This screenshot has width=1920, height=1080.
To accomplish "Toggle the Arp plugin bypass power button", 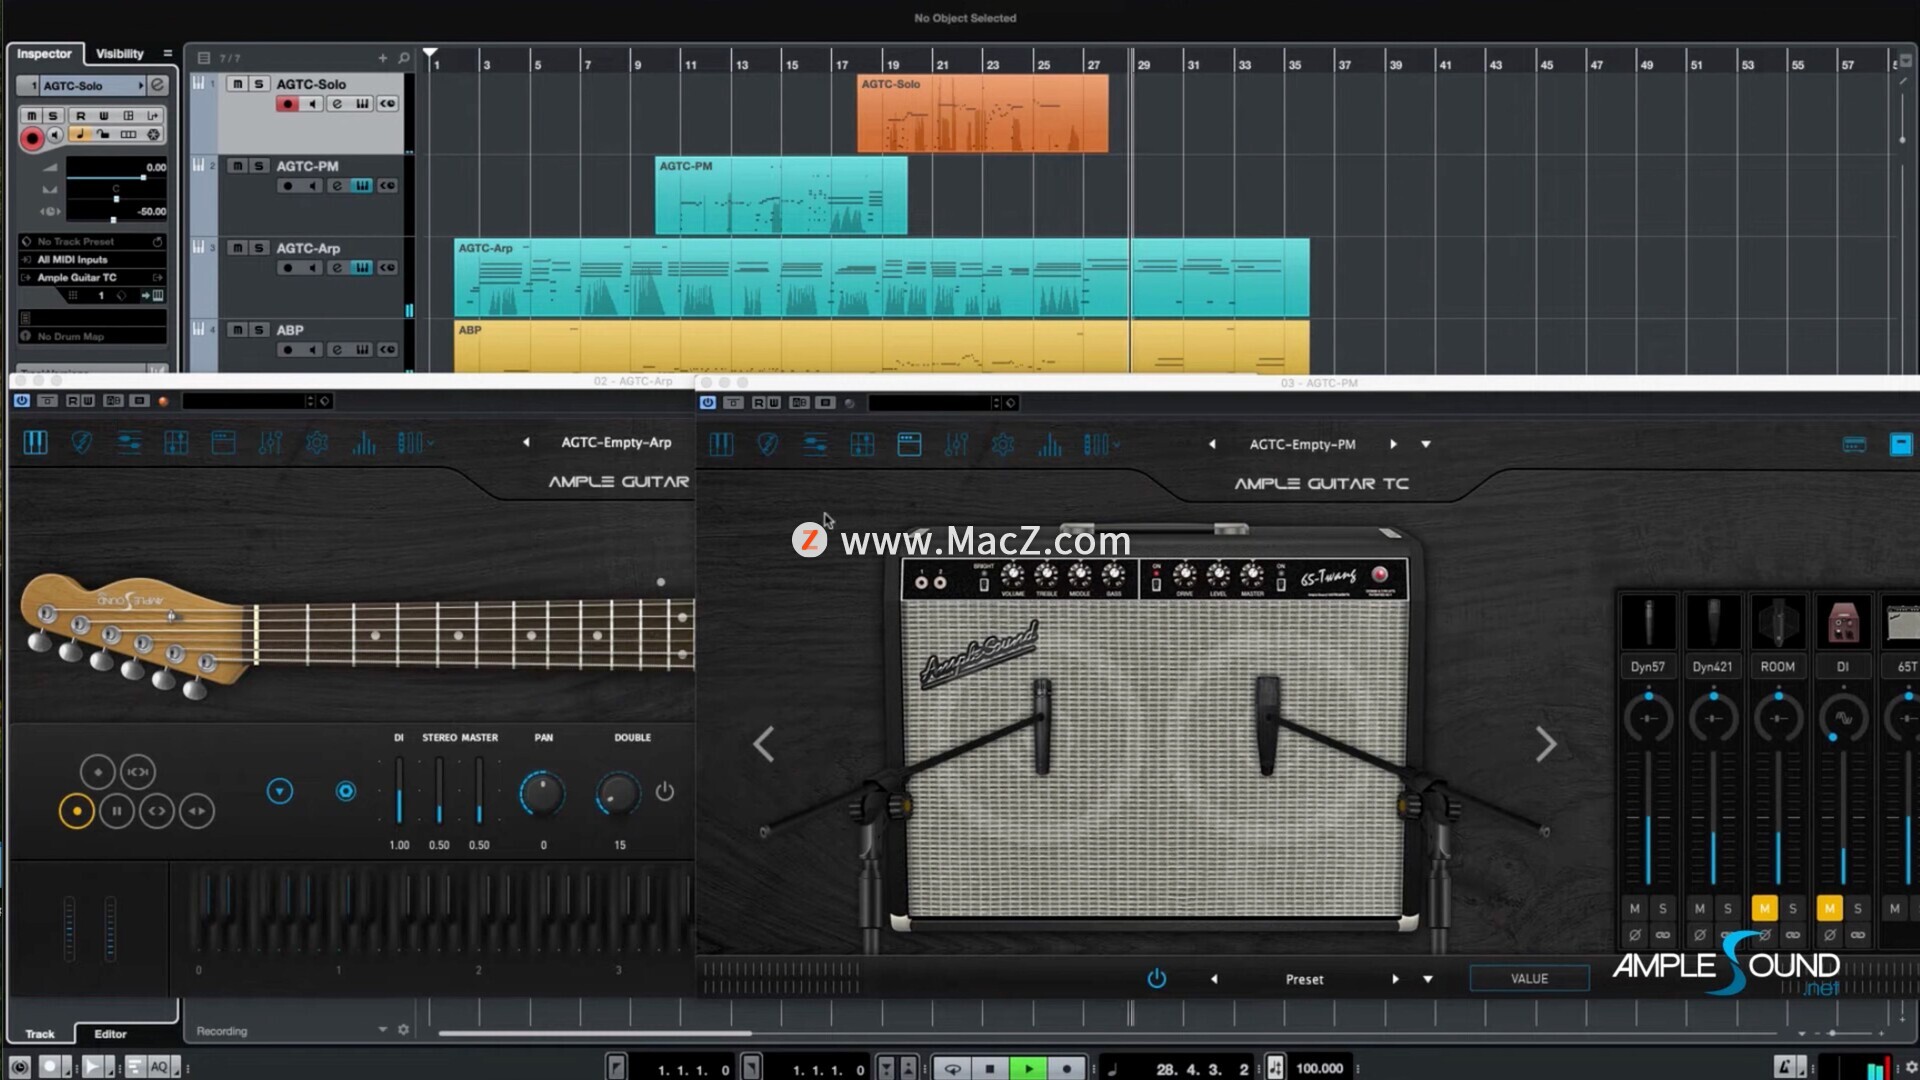I will pos(21,401).
